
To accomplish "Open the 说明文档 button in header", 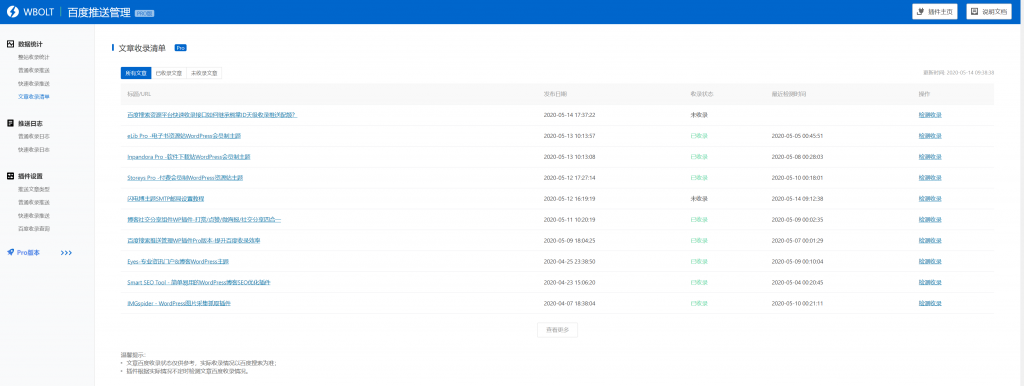I will coord(989,12).
